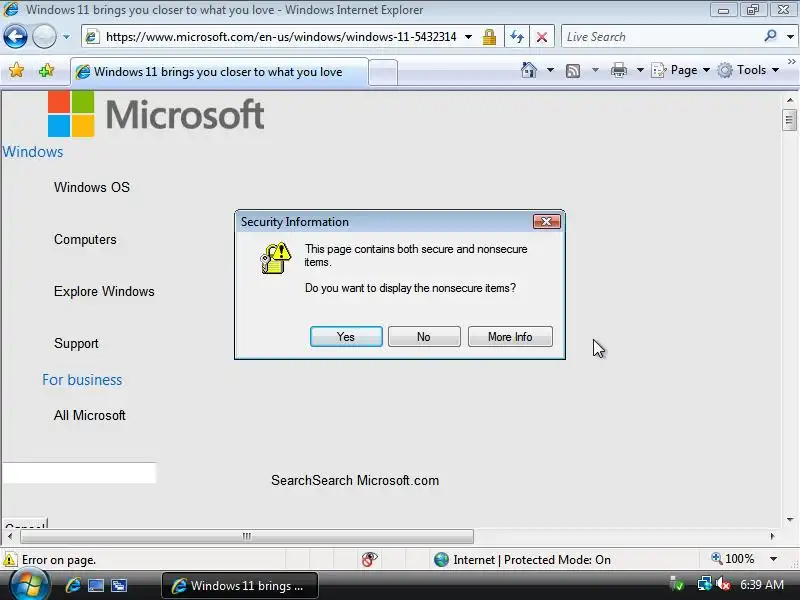The width and height of the screenshot is (800, 600).
Task: Click the security lock icon
Action: [x=489, y=37]
